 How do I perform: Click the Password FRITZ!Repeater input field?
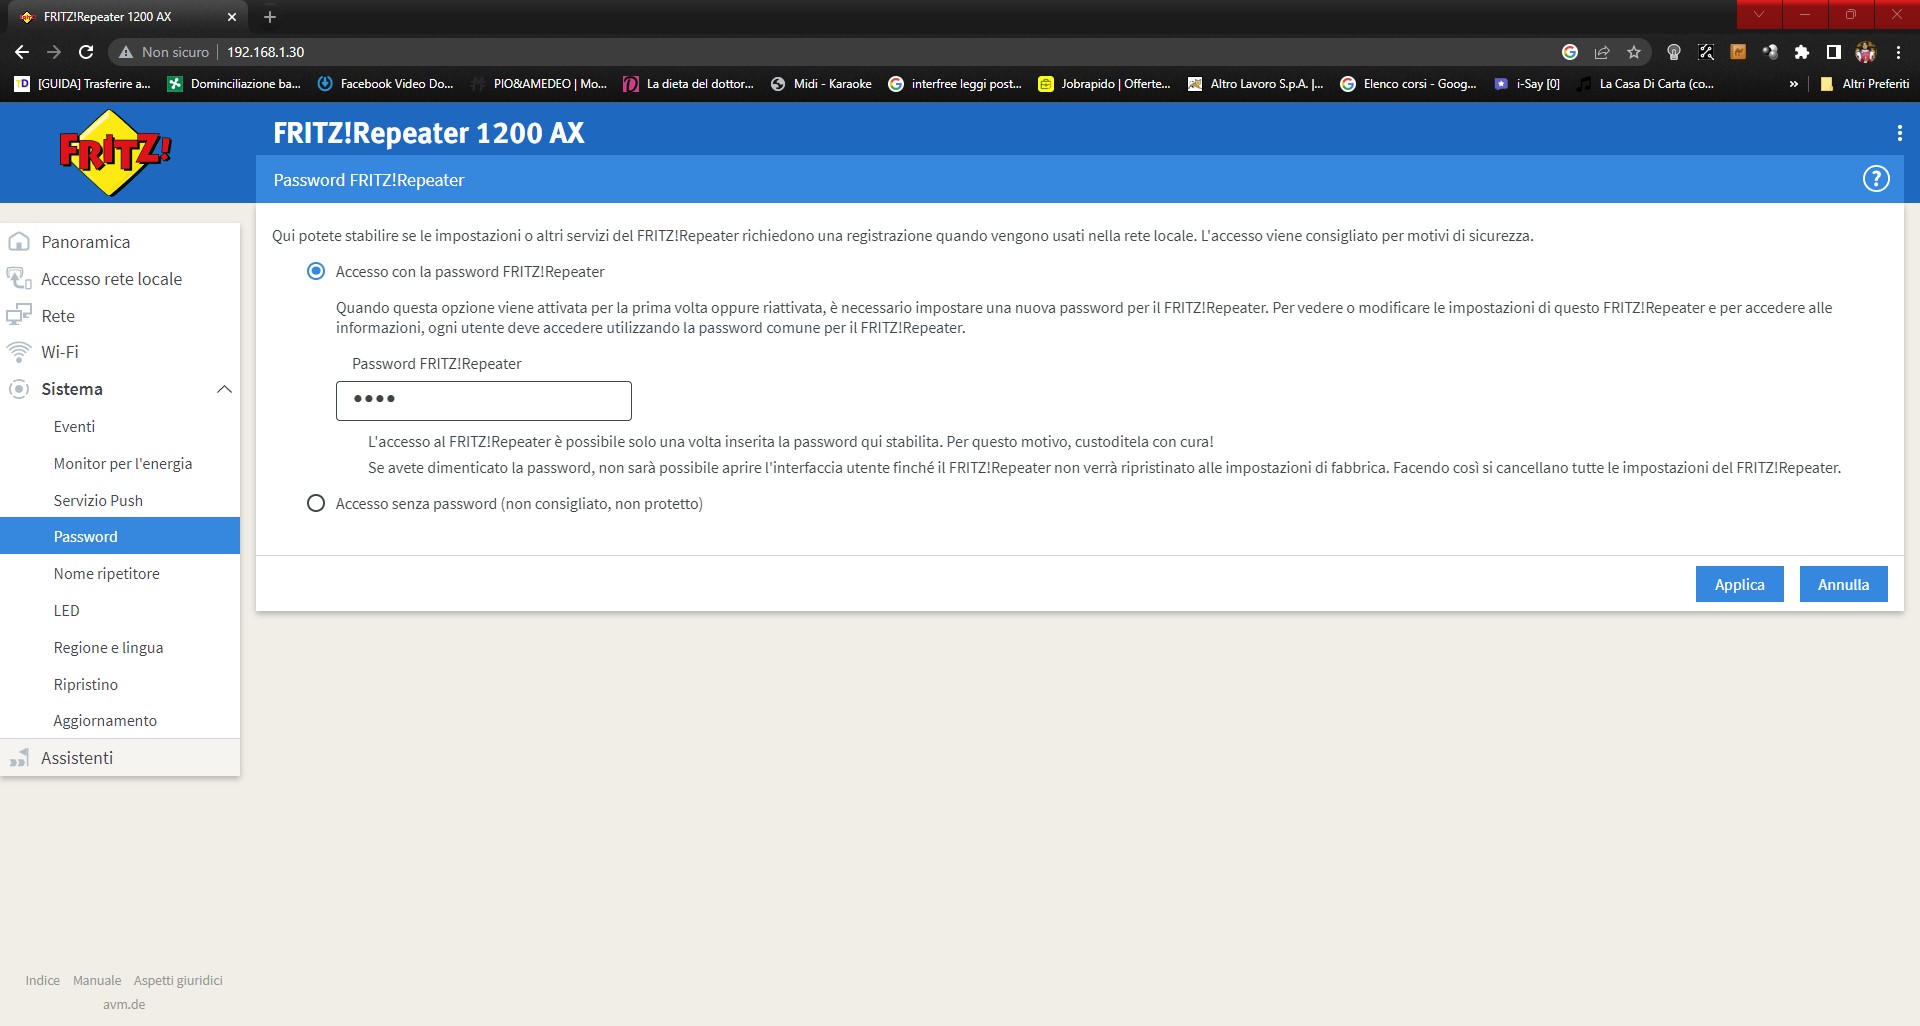point(484,400)
